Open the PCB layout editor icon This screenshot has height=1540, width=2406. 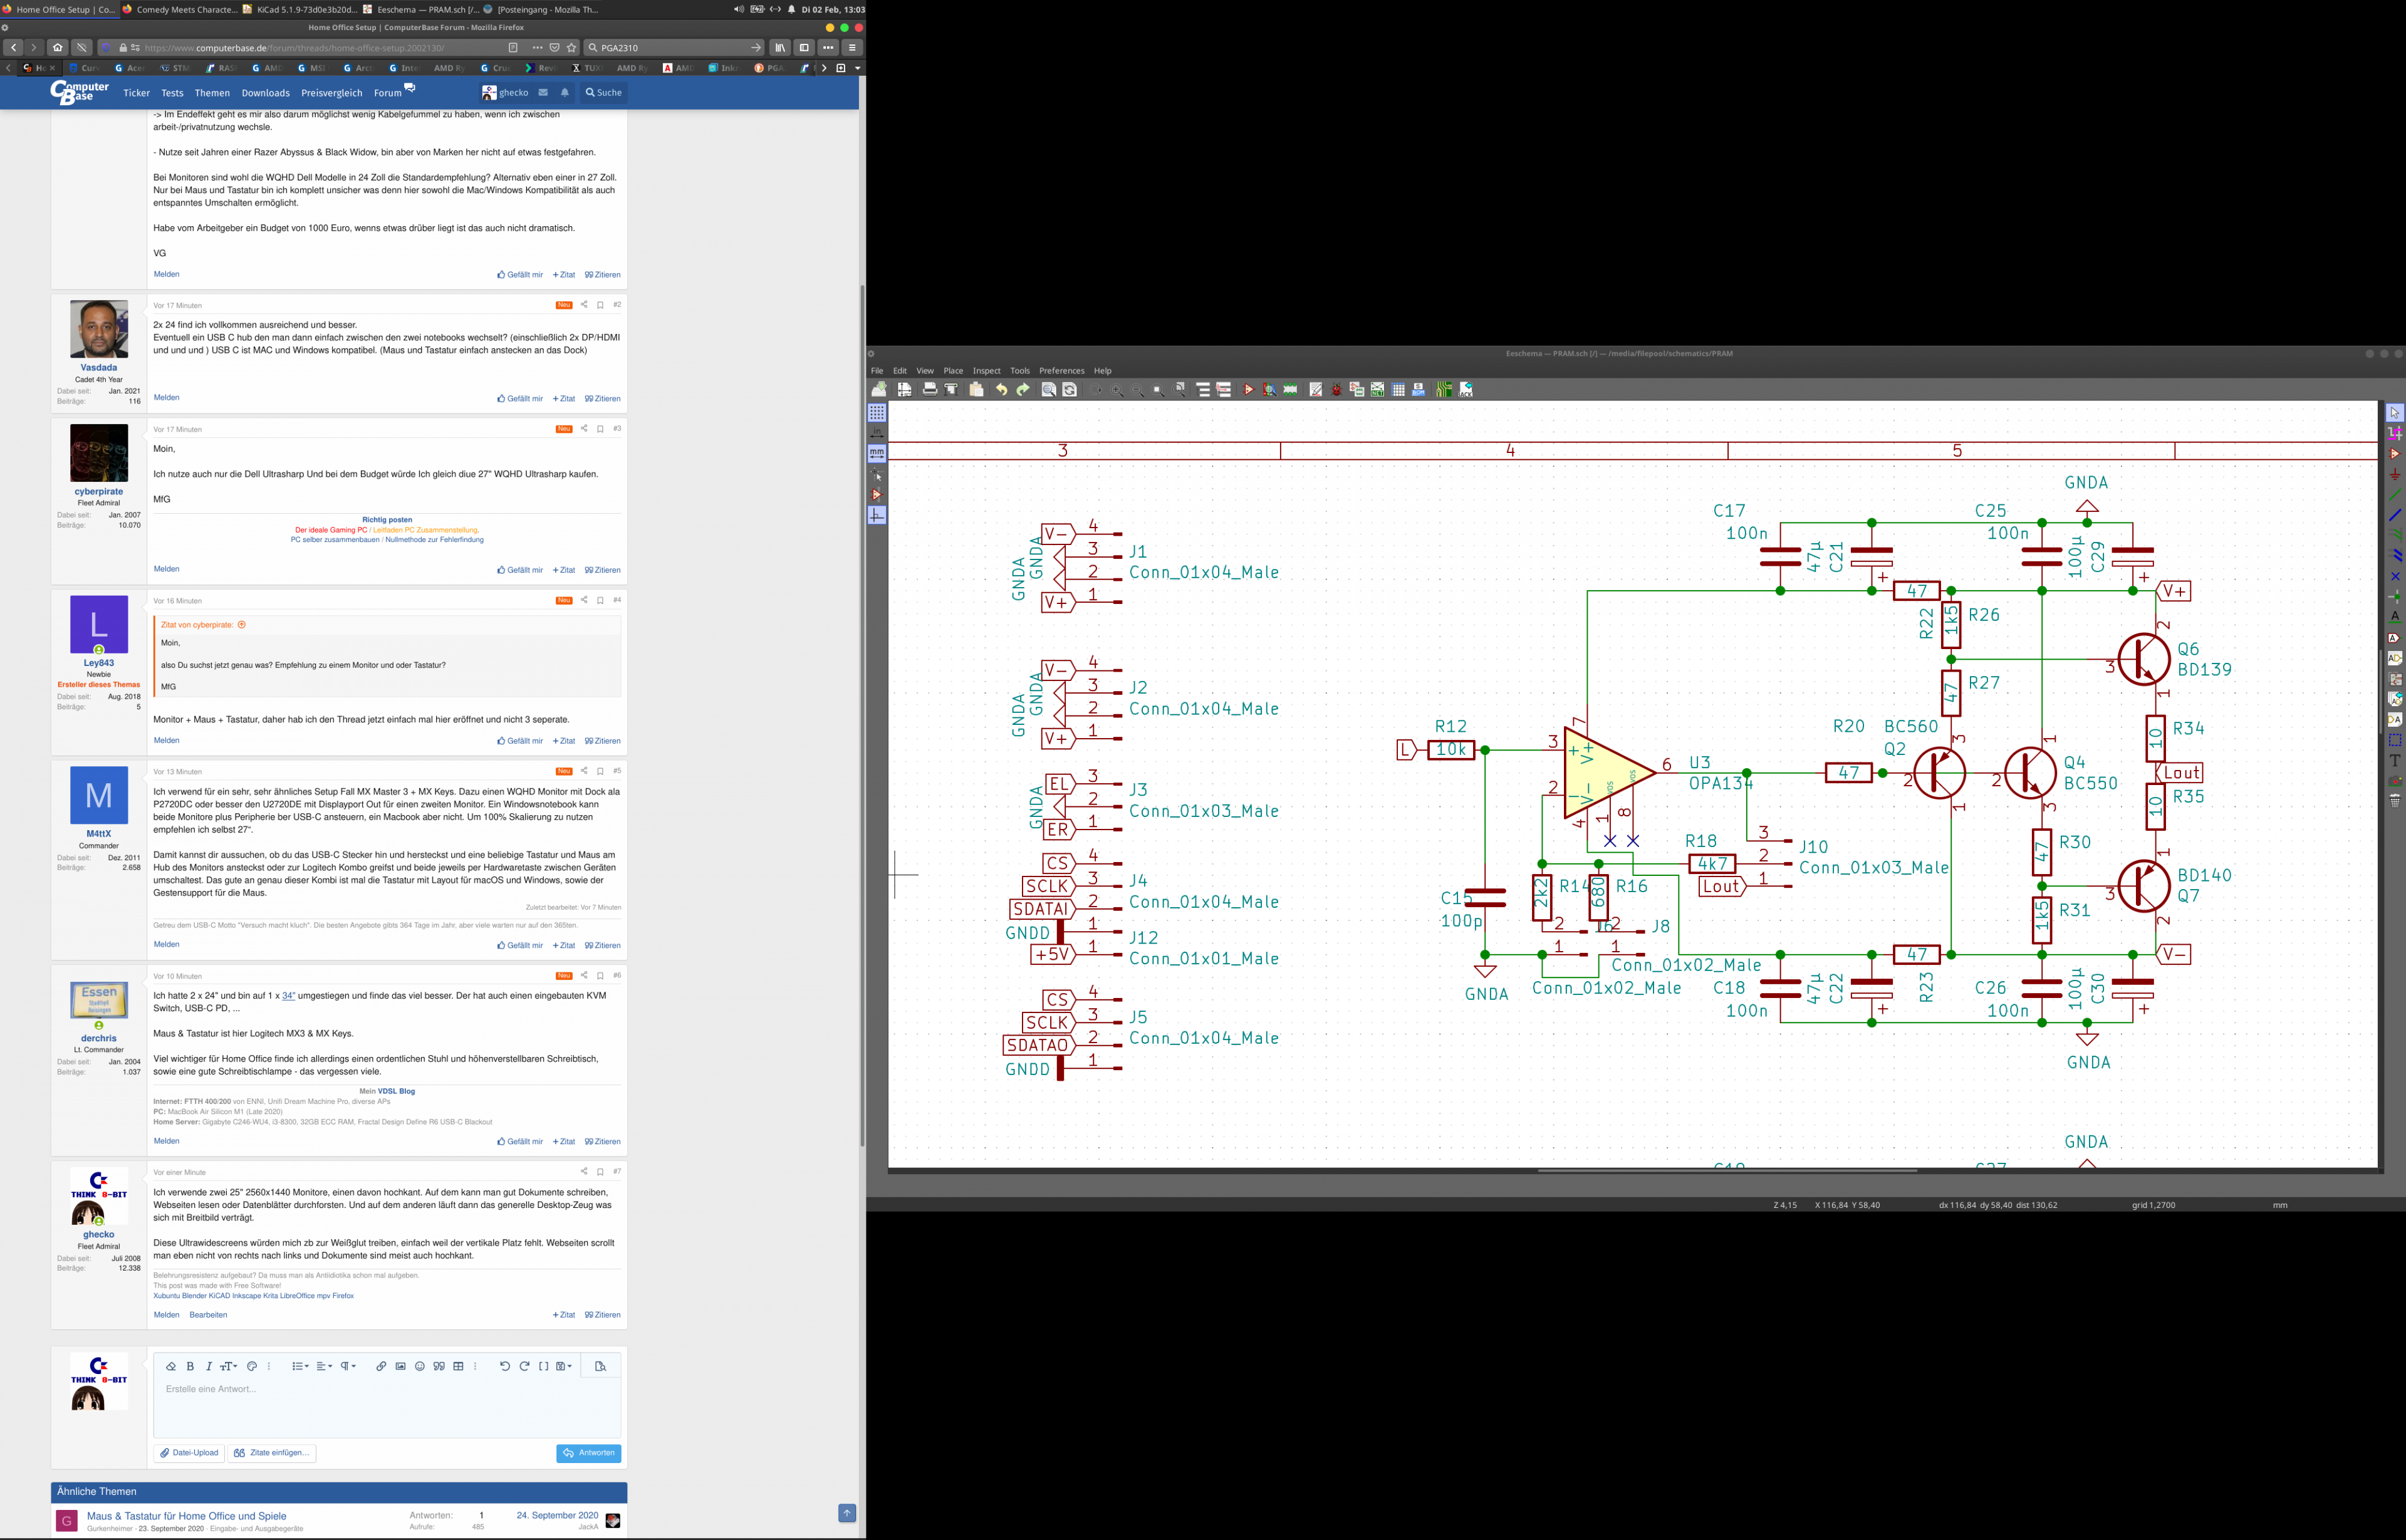pyautogui.click(x=1444, y=390)
